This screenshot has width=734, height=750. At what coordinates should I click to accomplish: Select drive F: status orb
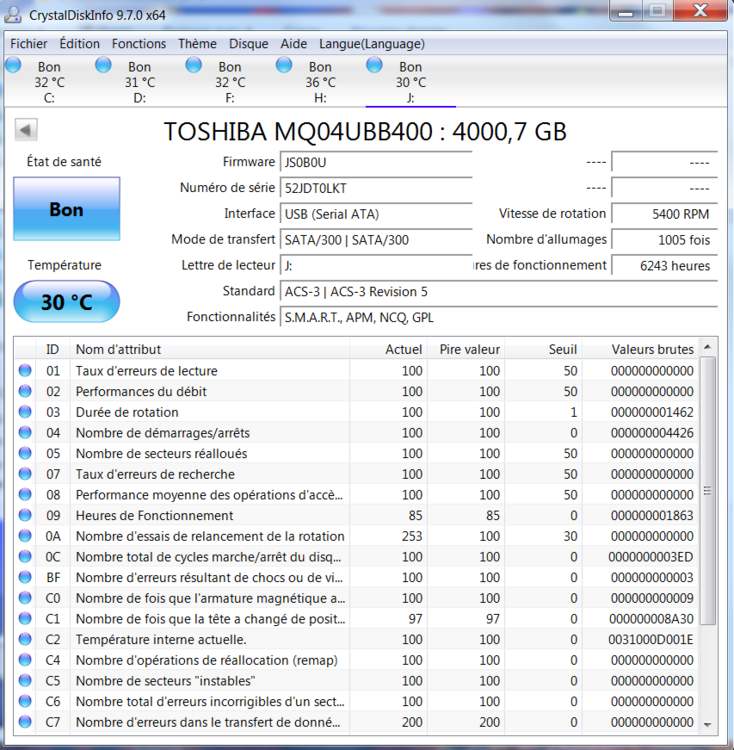[194, 66]
